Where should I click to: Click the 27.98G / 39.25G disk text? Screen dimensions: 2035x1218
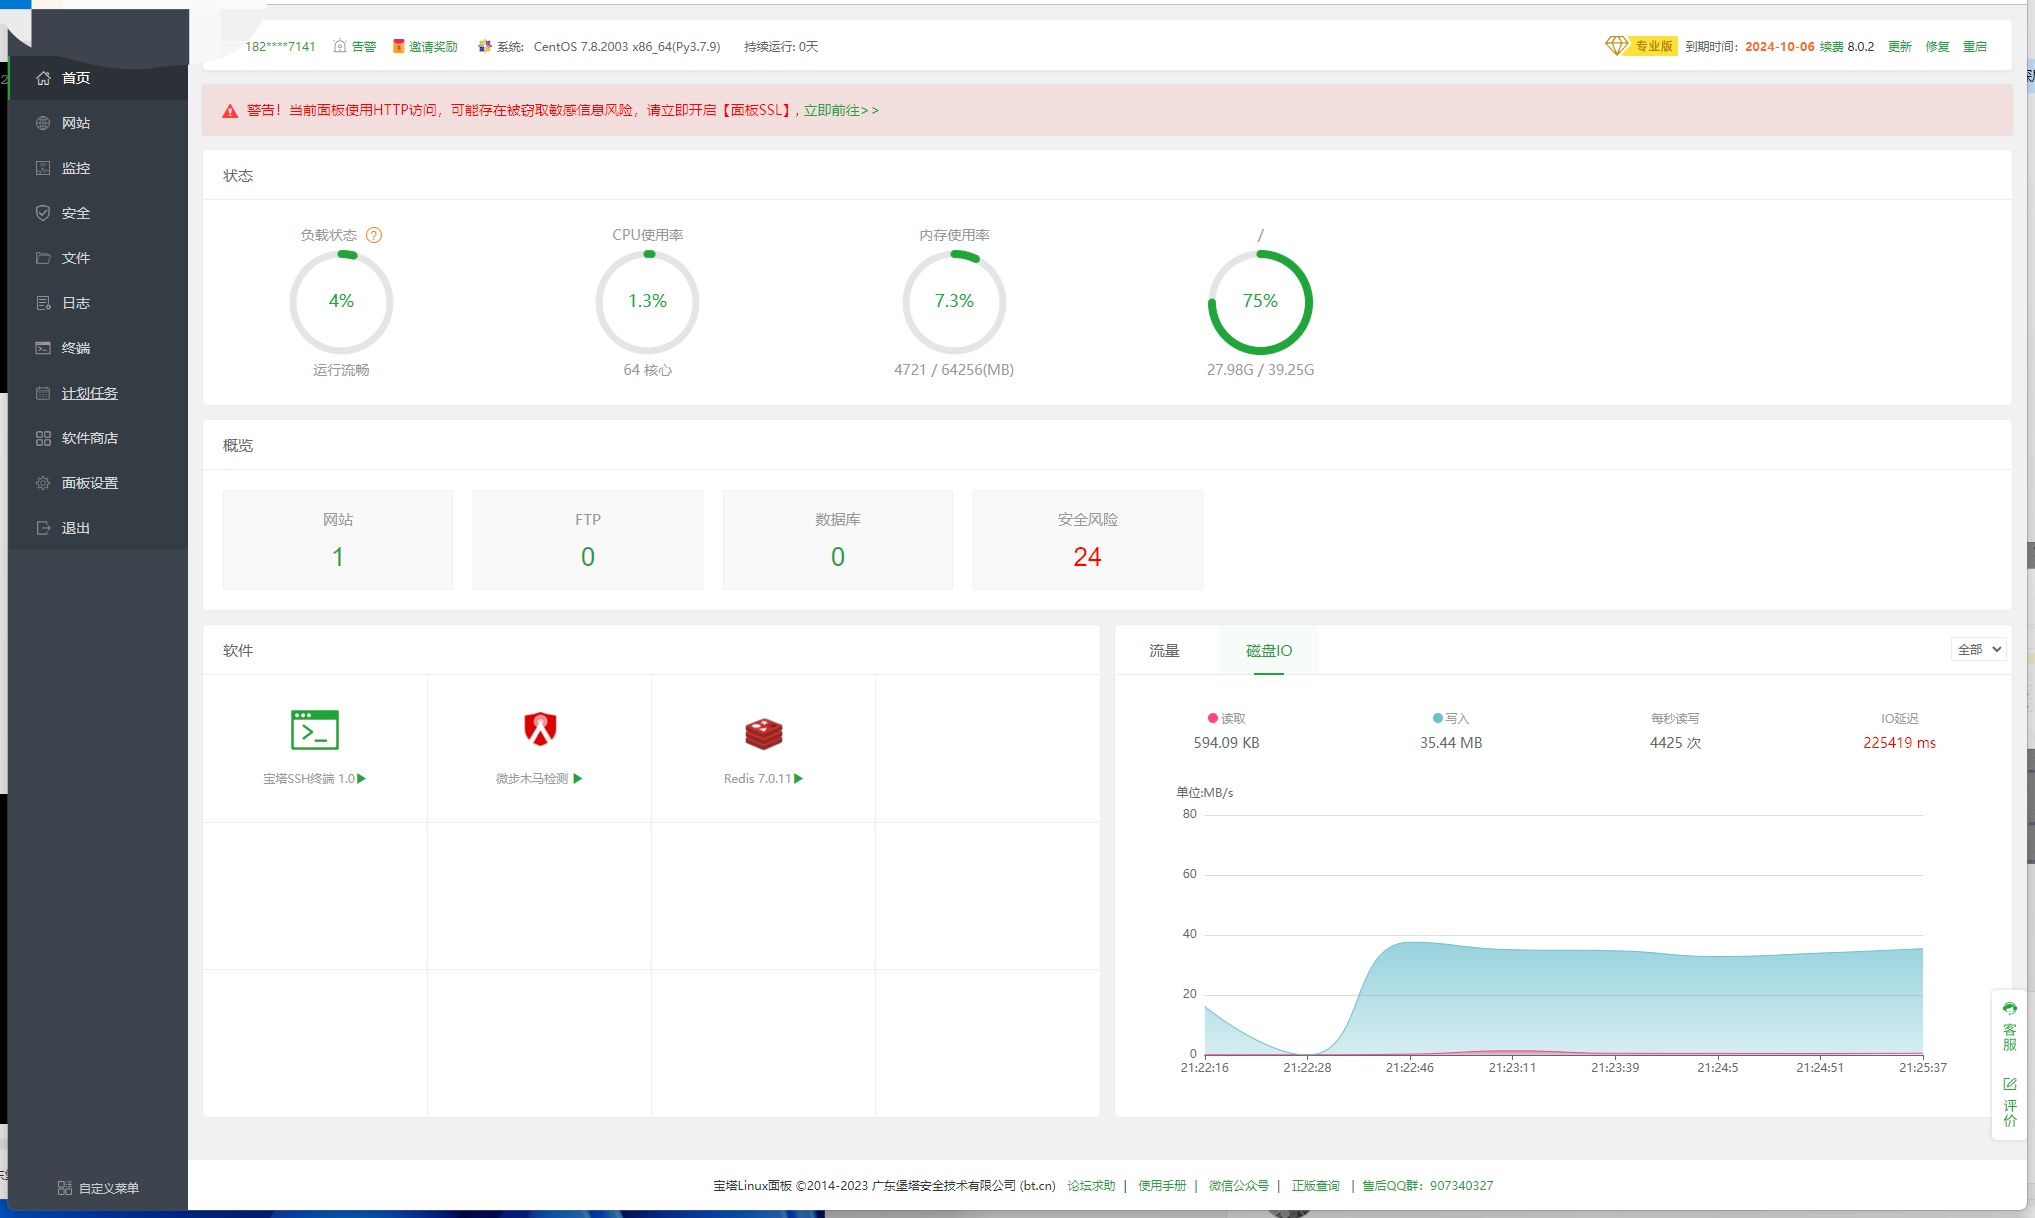[1260, 370]
